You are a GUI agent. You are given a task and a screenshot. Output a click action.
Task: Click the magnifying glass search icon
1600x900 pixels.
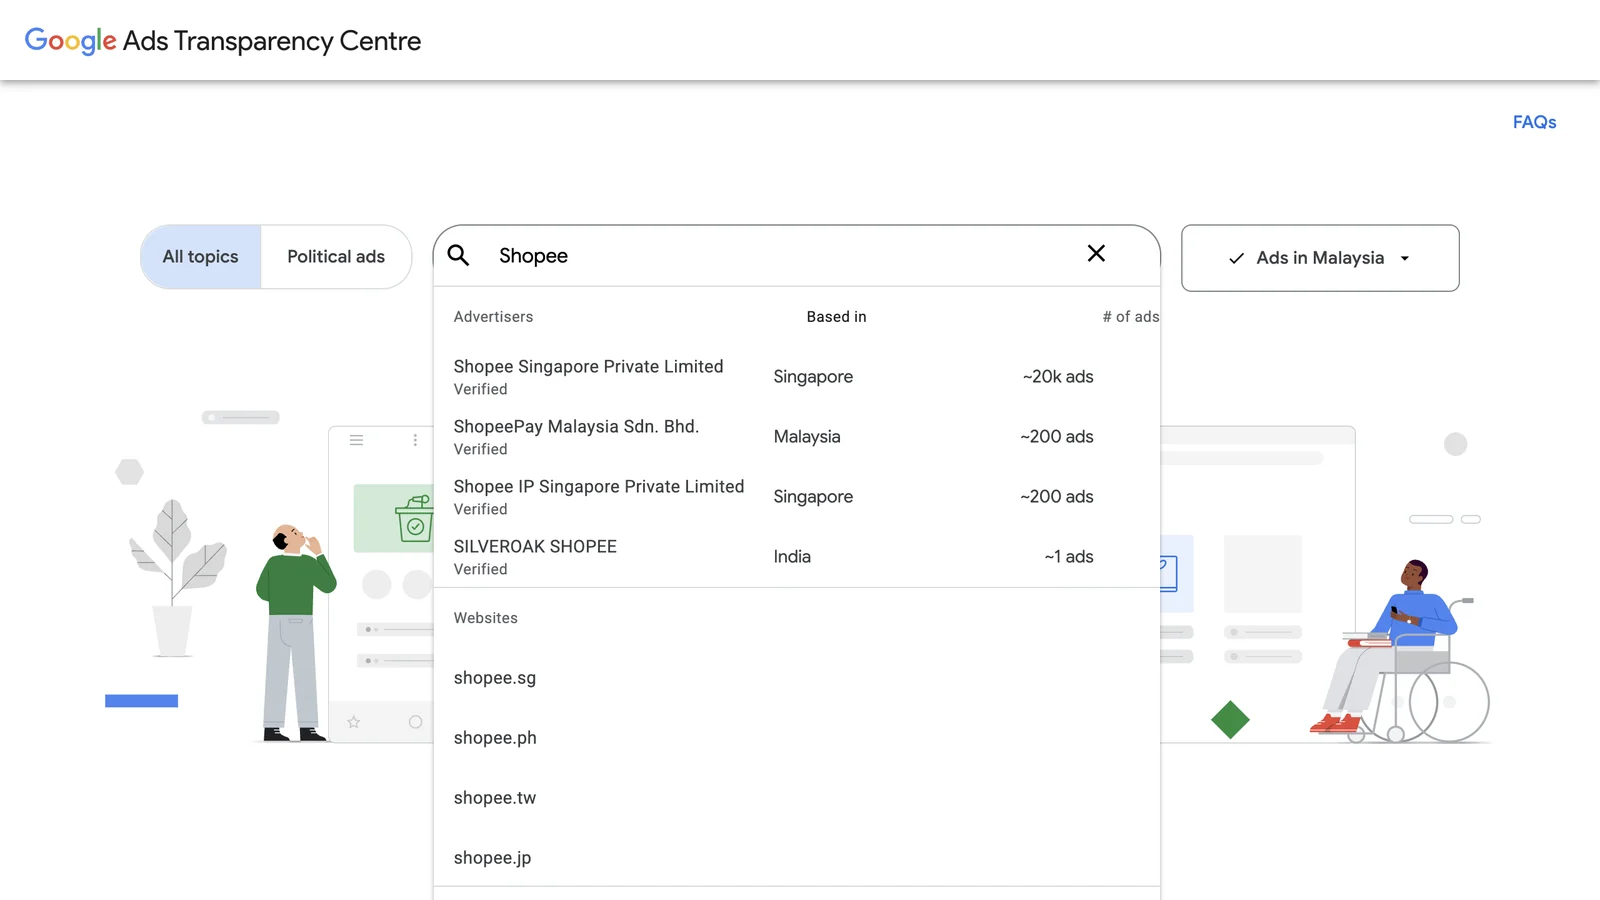458,255
